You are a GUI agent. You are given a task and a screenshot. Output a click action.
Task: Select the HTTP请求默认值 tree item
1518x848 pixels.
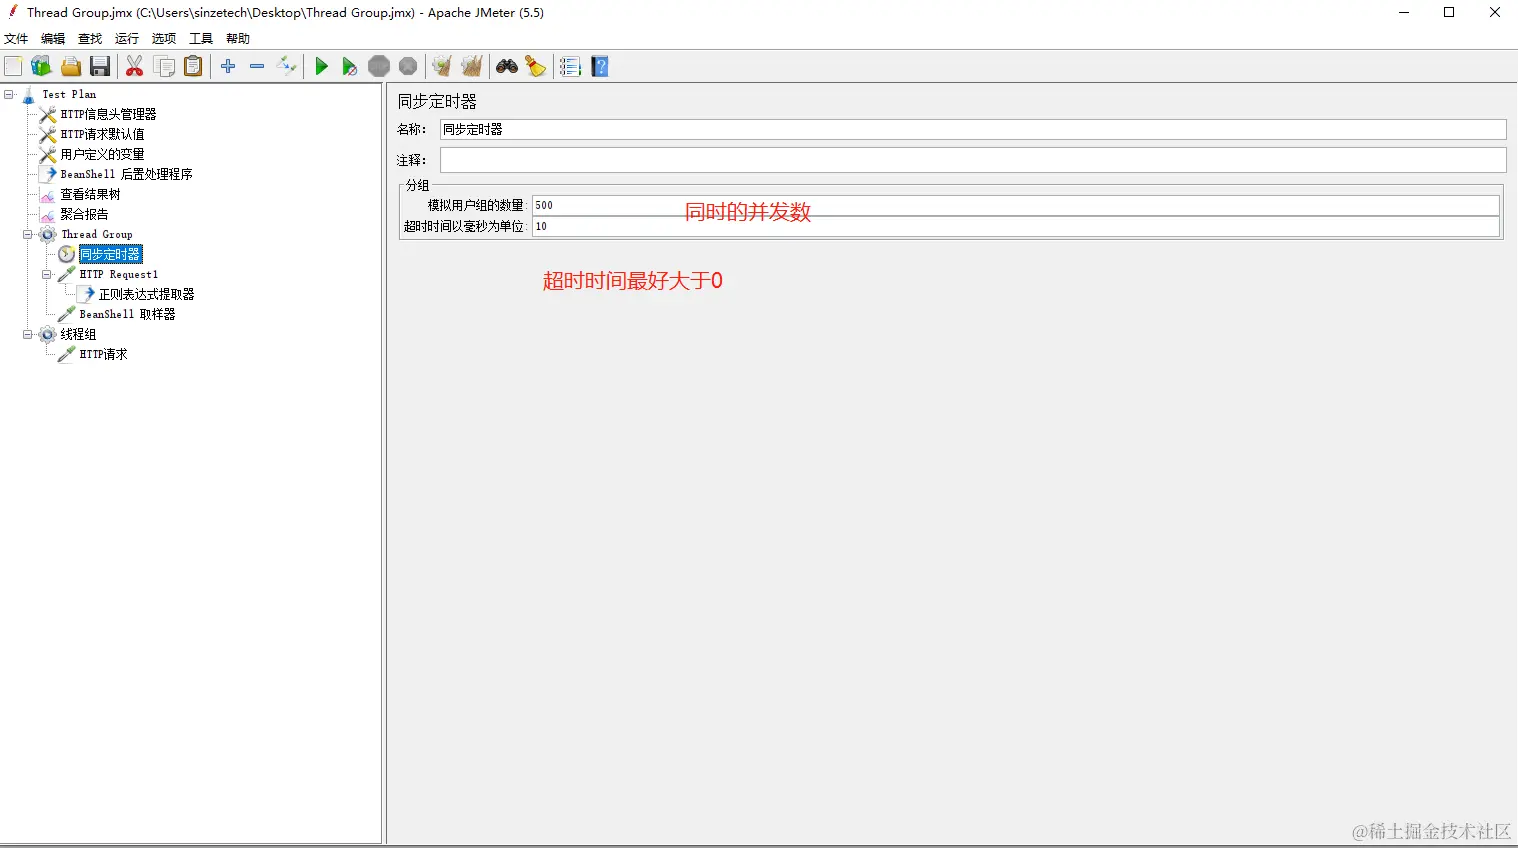(102, 134)
